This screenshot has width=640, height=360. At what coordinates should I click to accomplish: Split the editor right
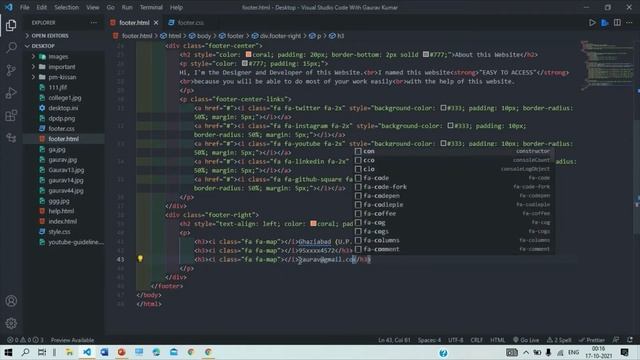[617, 23]
